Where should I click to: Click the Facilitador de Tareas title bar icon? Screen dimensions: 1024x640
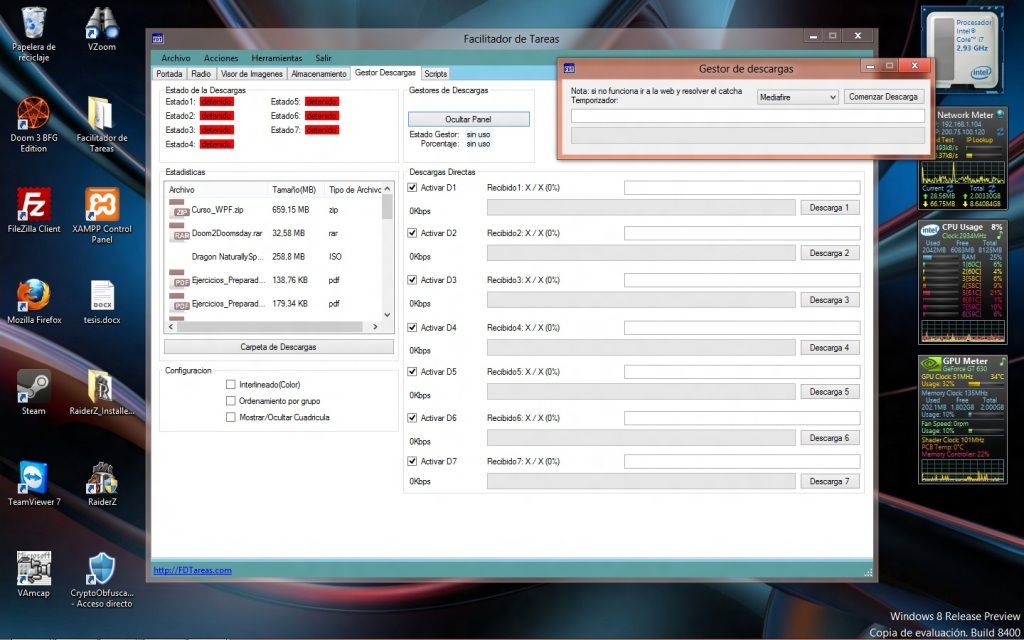coord(158,39)
